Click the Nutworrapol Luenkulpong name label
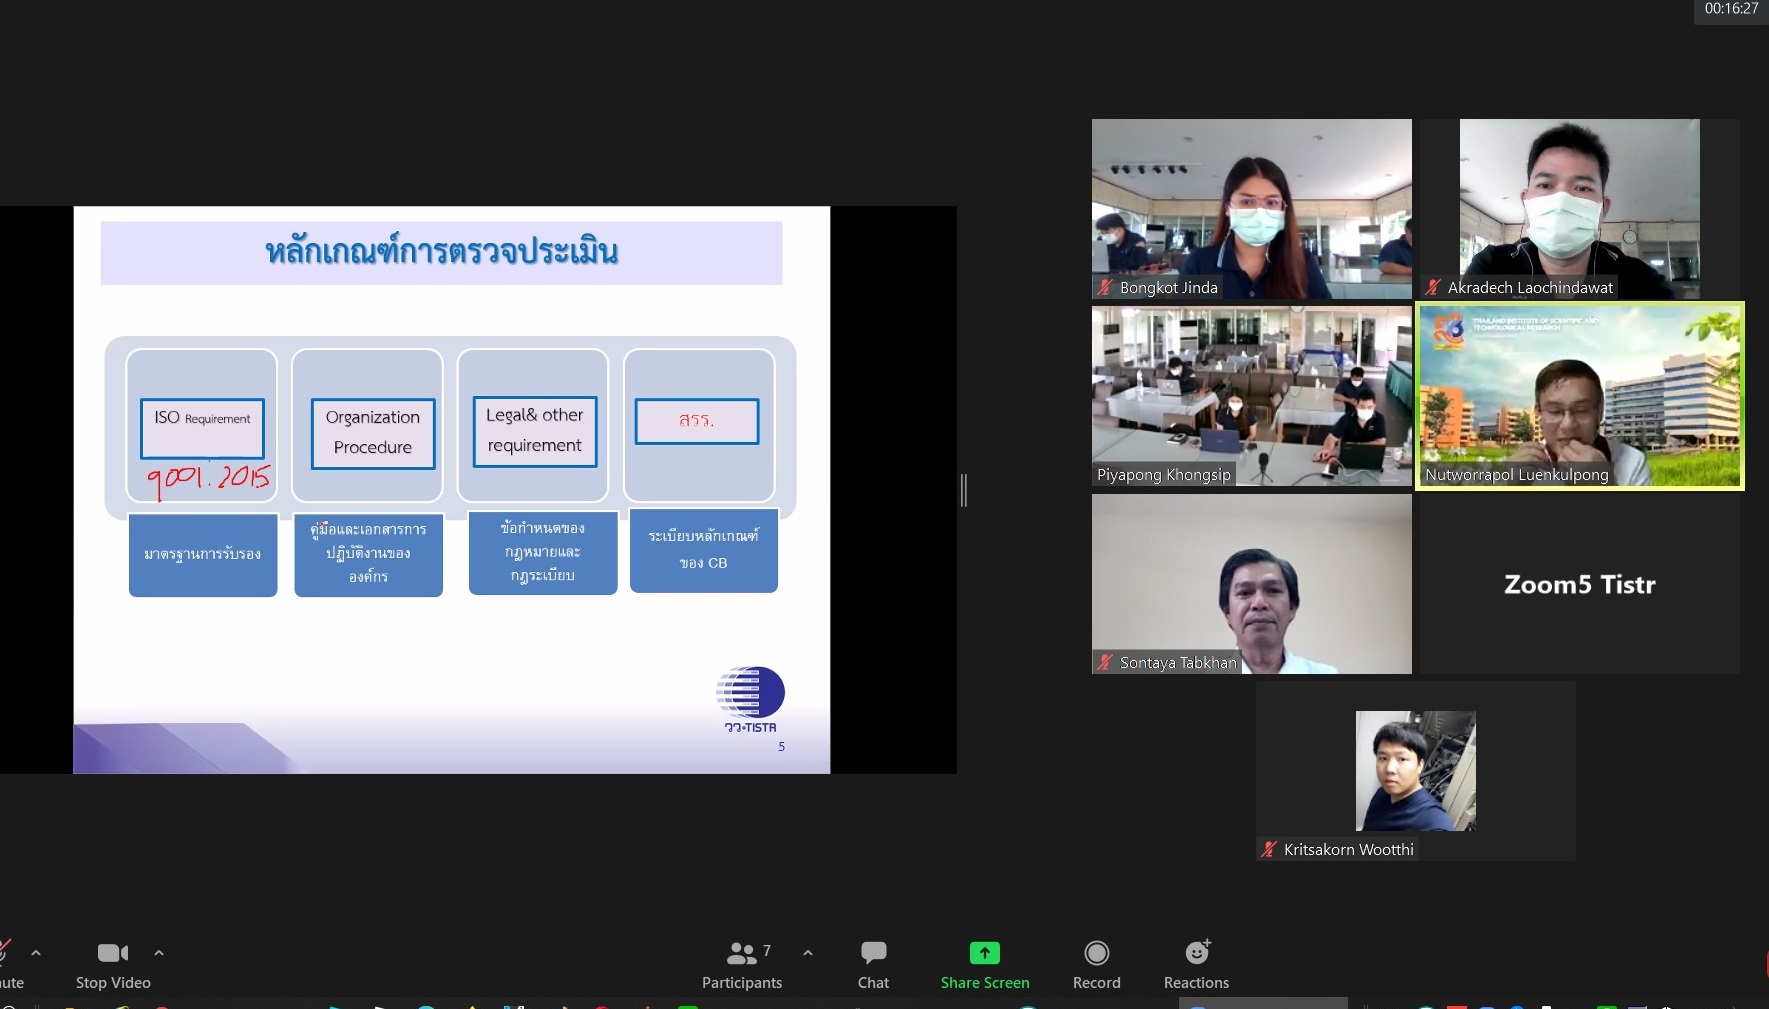 1517,475
